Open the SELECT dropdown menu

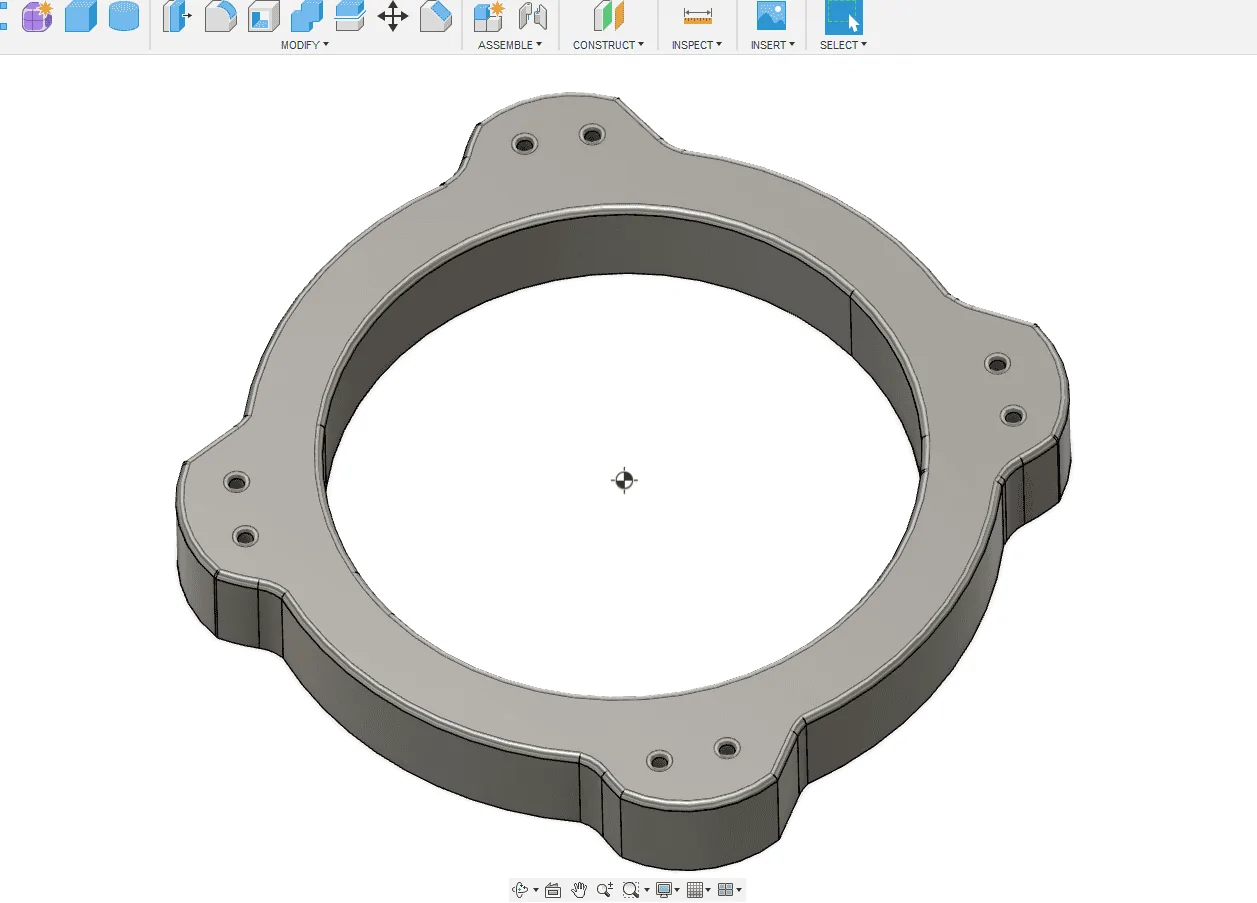(843, 45)
